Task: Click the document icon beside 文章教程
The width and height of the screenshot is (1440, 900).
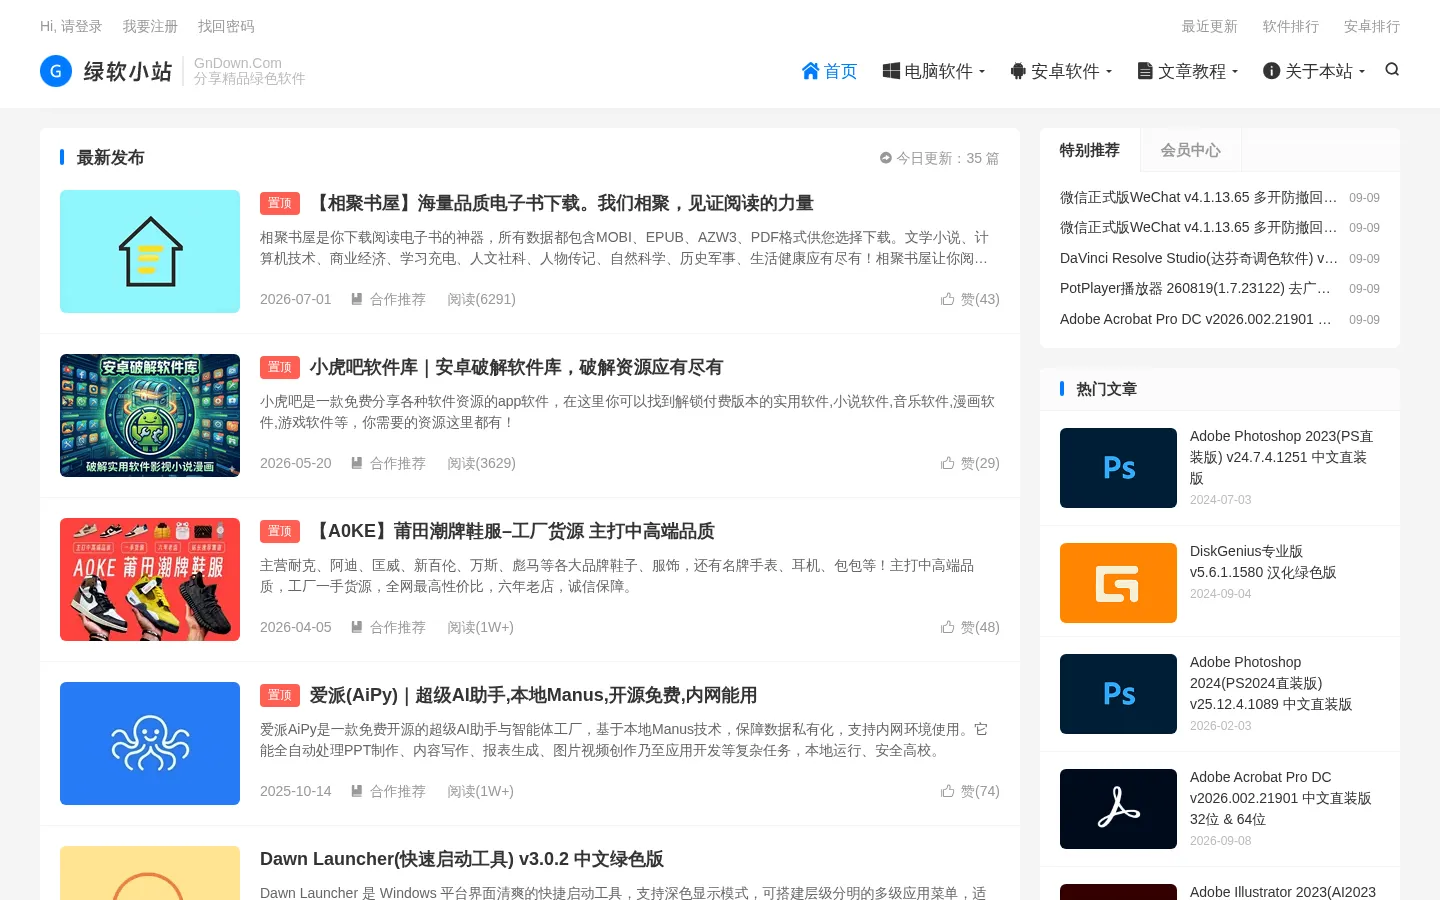Action: point(1145,71)
